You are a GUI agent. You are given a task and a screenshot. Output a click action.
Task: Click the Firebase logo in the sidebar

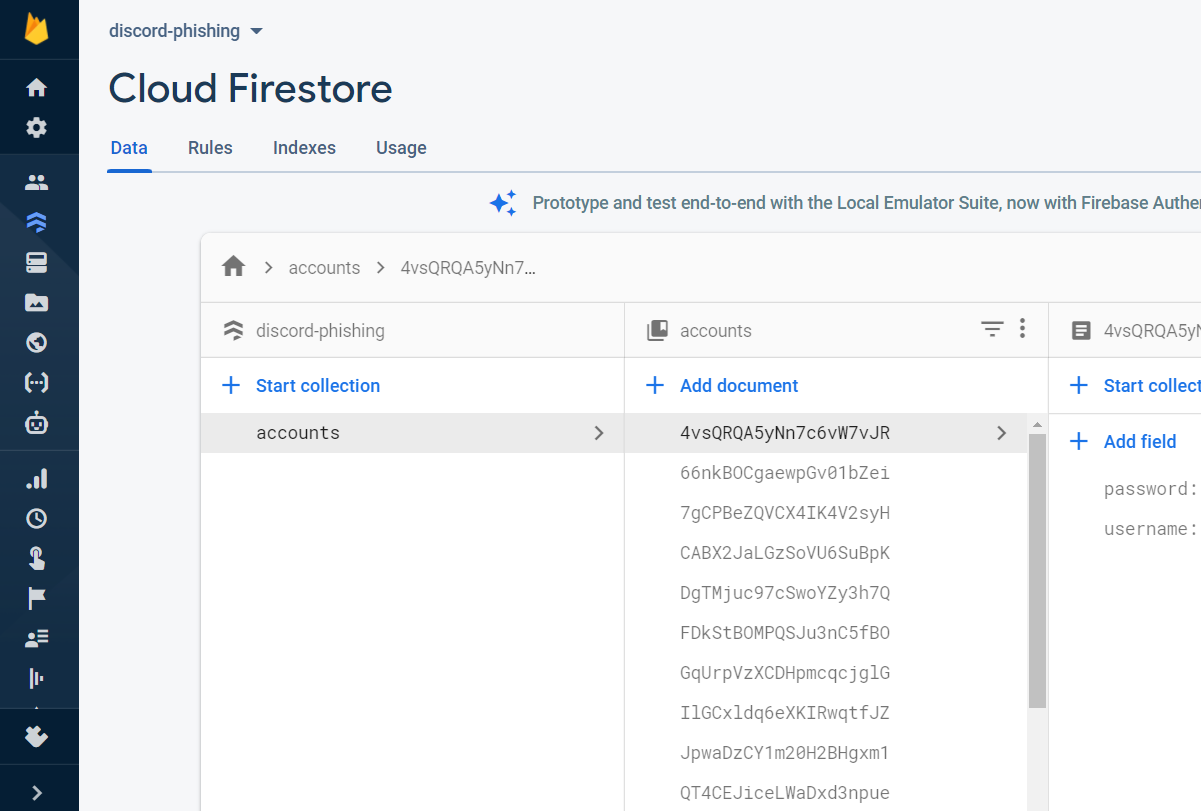(x=37, y=29)
